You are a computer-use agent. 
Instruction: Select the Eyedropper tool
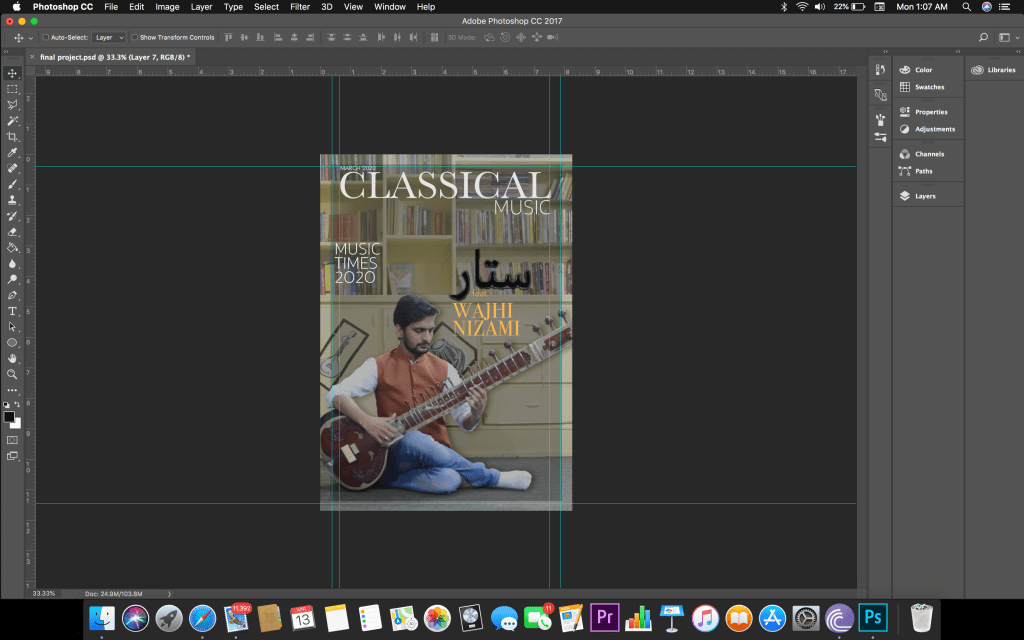tap(12, 153)
